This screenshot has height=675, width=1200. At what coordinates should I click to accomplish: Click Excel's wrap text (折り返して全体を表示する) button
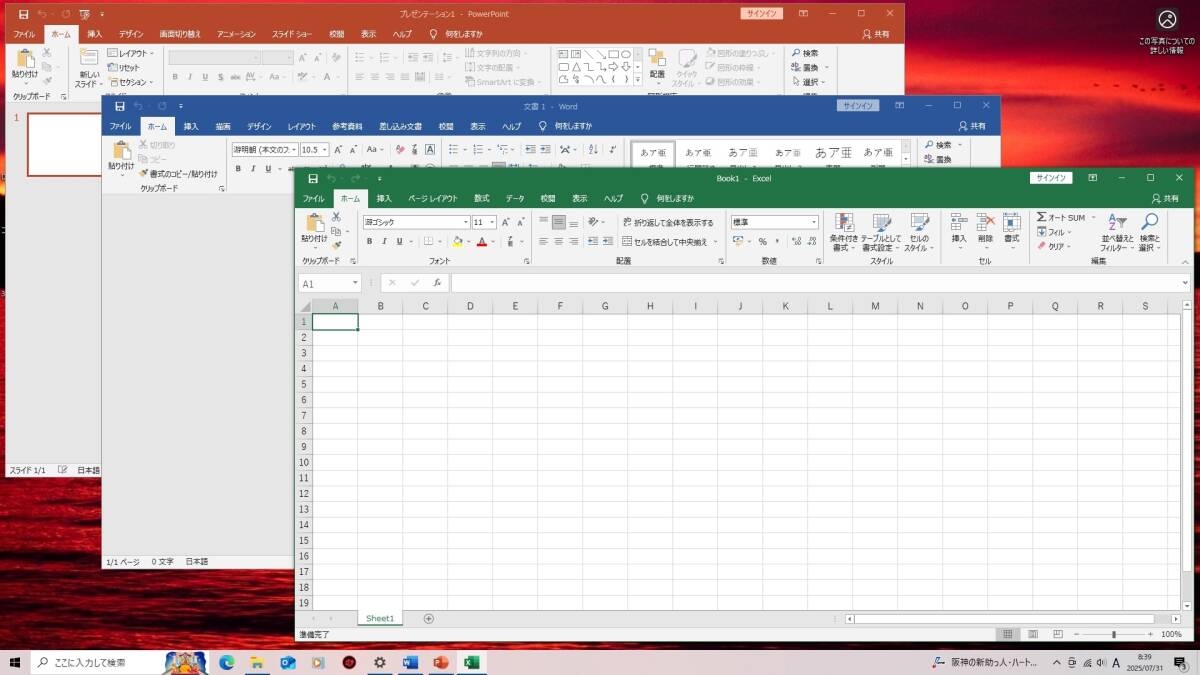click(x=668, y=222)
